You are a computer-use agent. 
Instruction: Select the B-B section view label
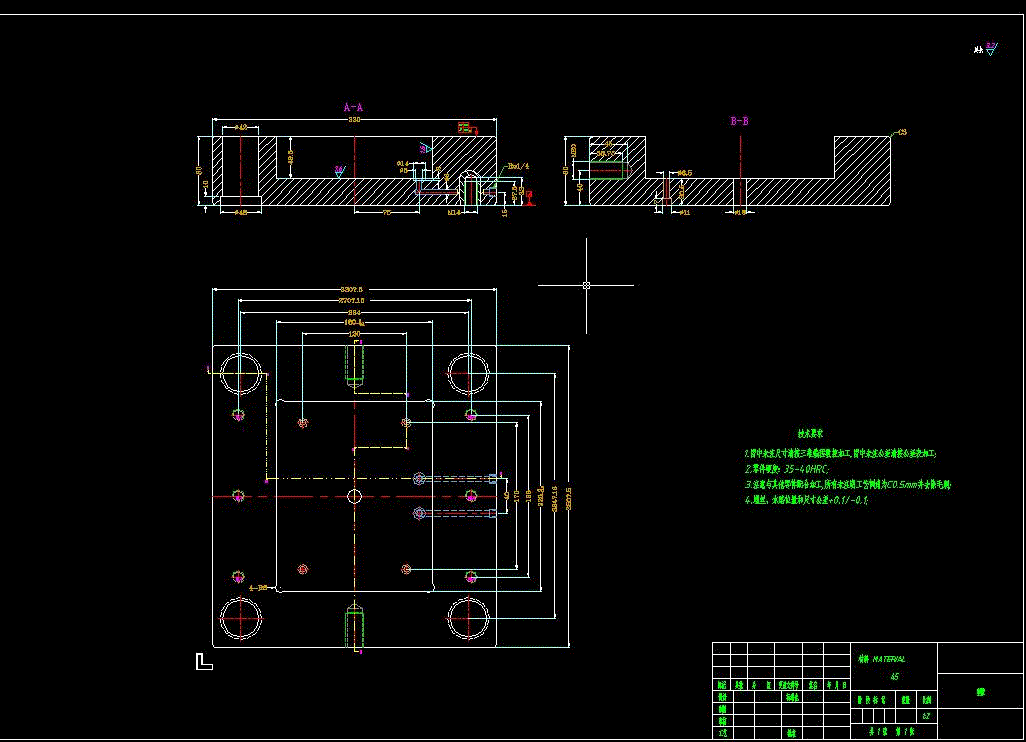click(739, 121)
